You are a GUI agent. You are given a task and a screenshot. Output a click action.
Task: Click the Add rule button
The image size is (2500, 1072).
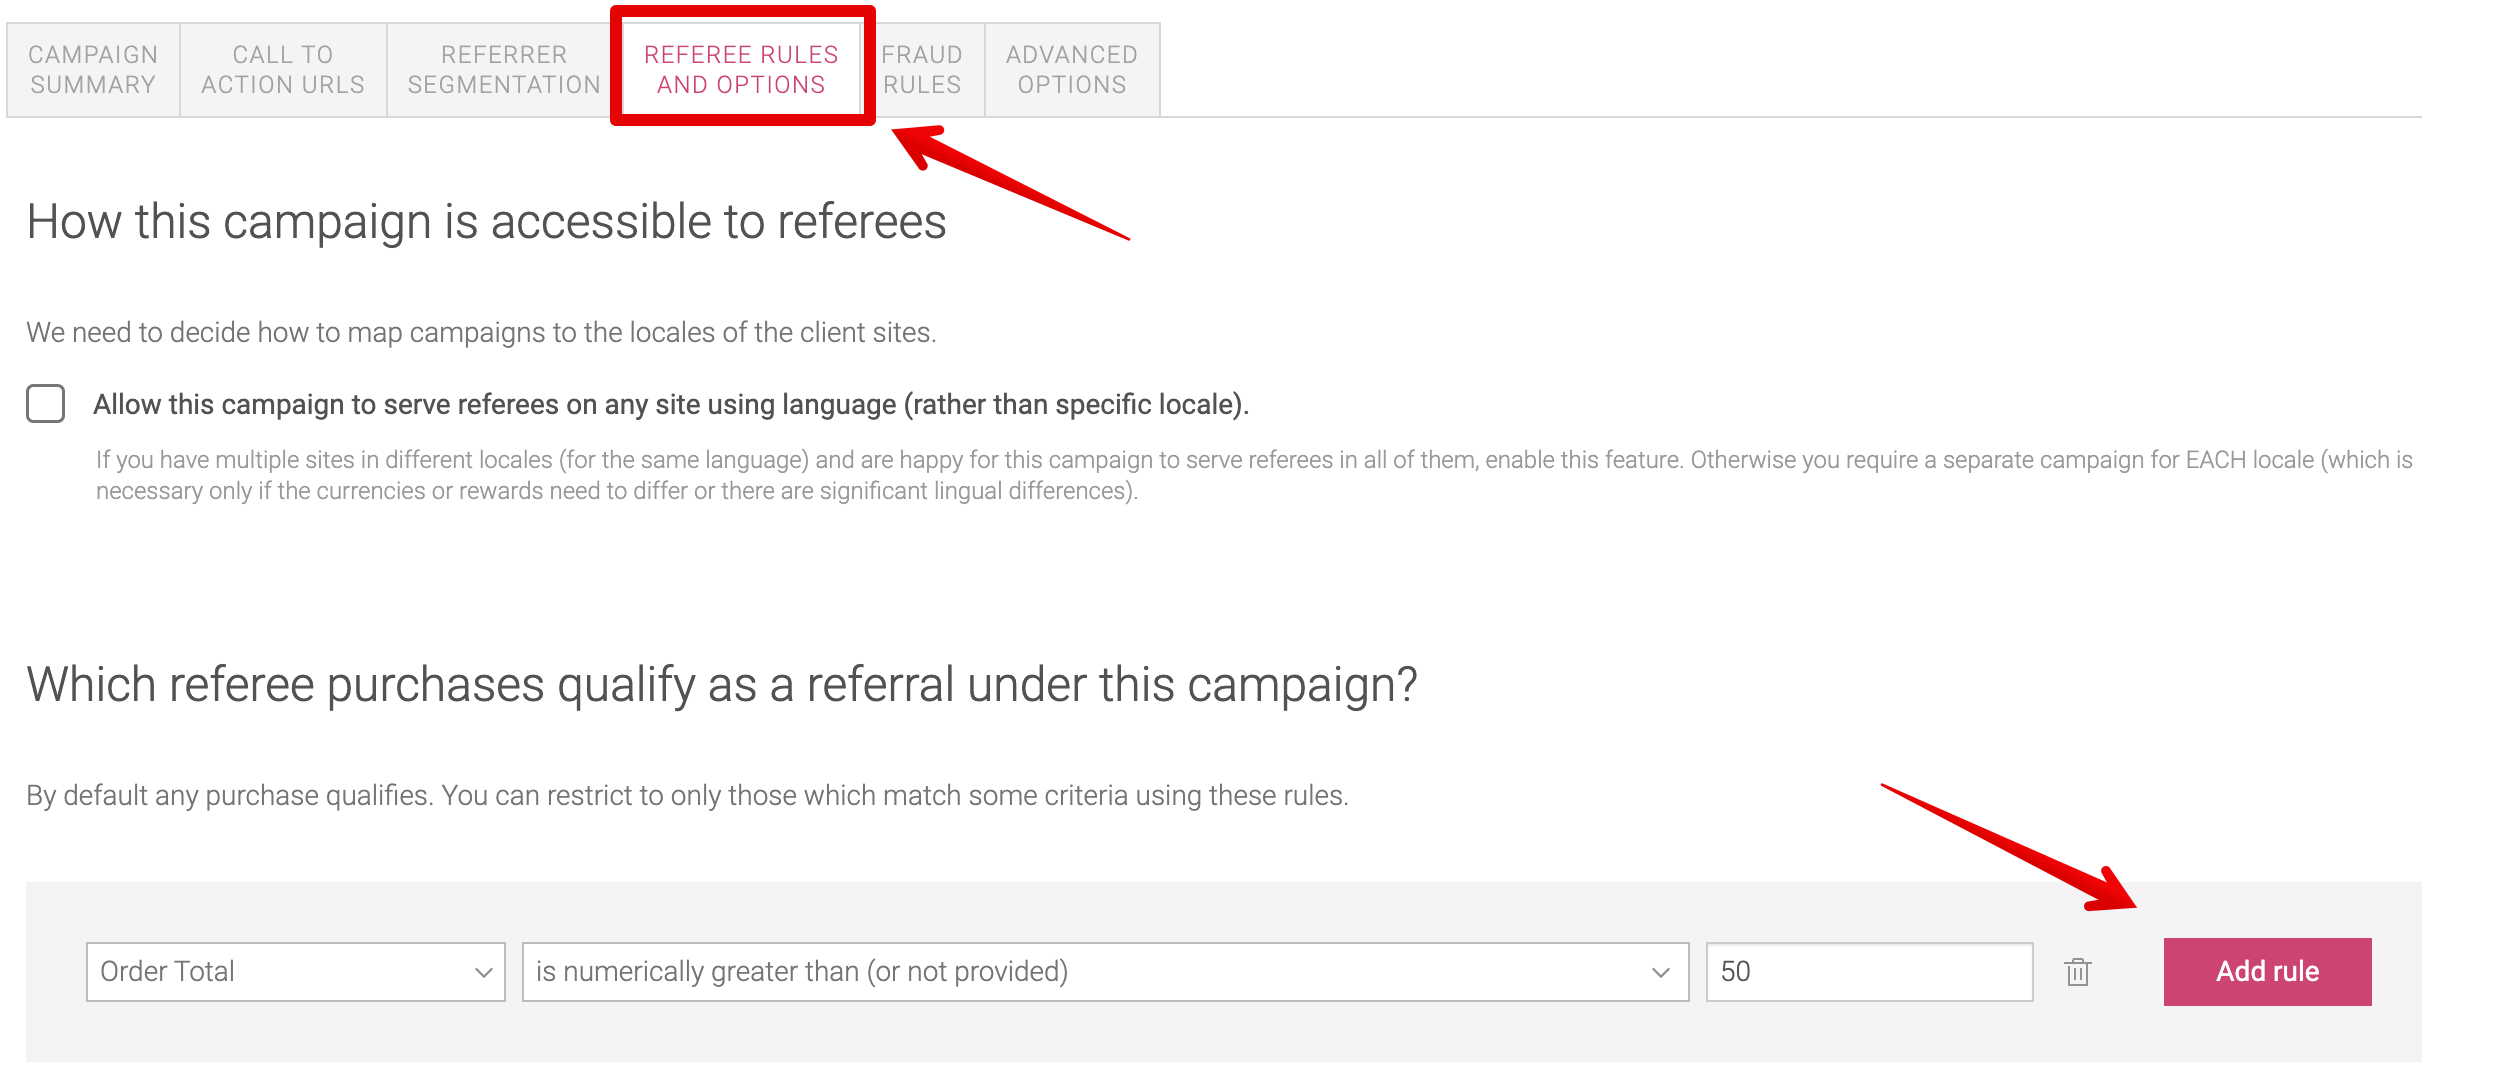2267,972
